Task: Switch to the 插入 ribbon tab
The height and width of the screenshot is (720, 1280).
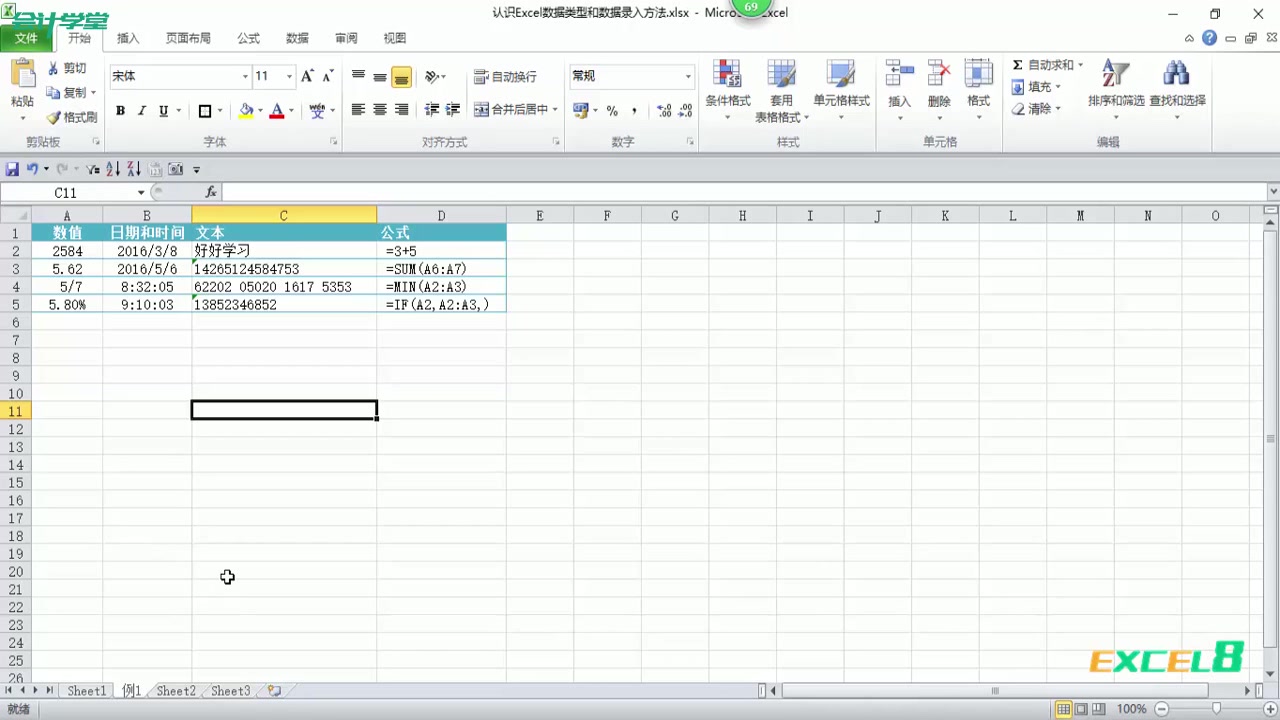Action: (128, 38)
